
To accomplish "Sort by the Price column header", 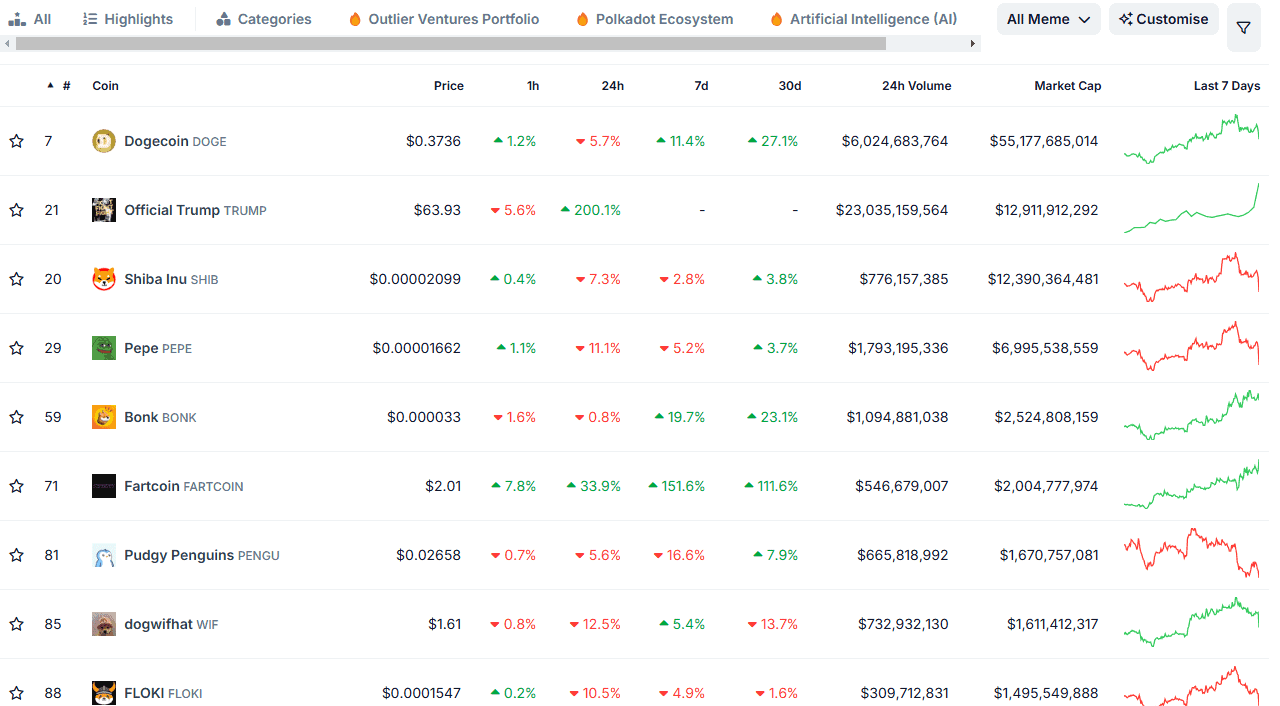I will (449, 86).
